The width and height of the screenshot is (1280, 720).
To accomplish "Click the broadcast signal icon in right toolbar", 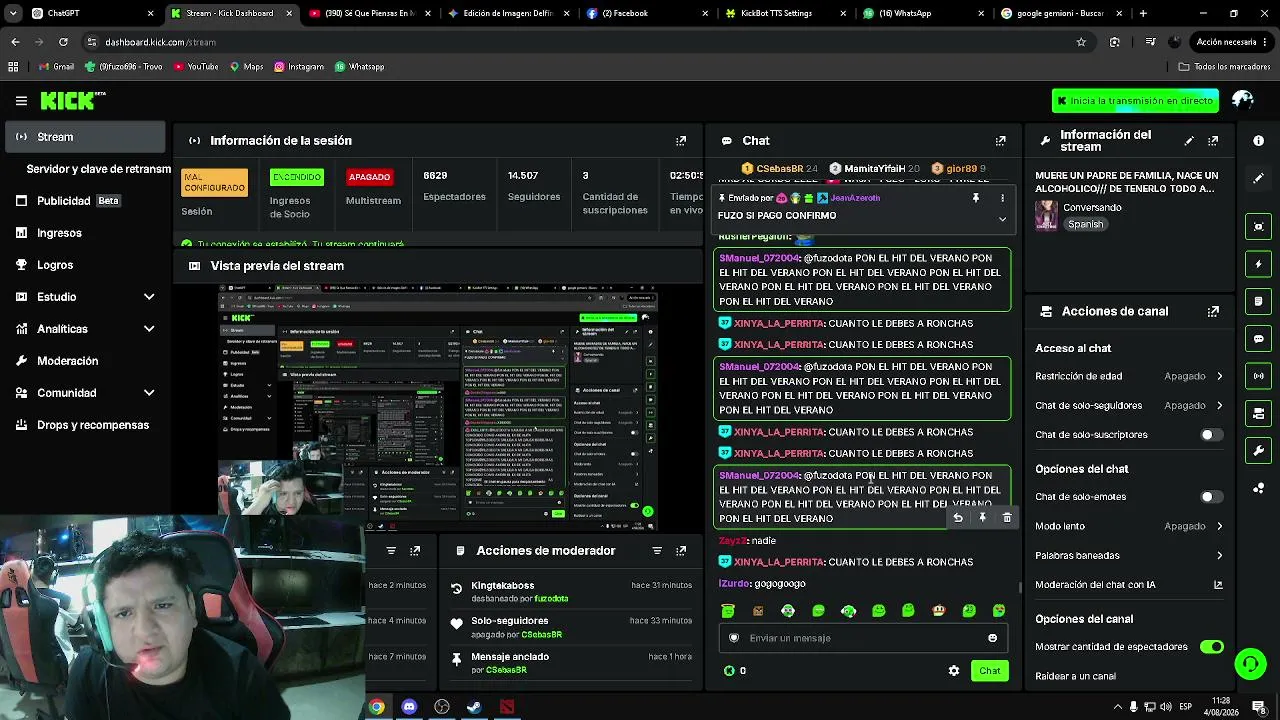I will [x=1258, y=376].
